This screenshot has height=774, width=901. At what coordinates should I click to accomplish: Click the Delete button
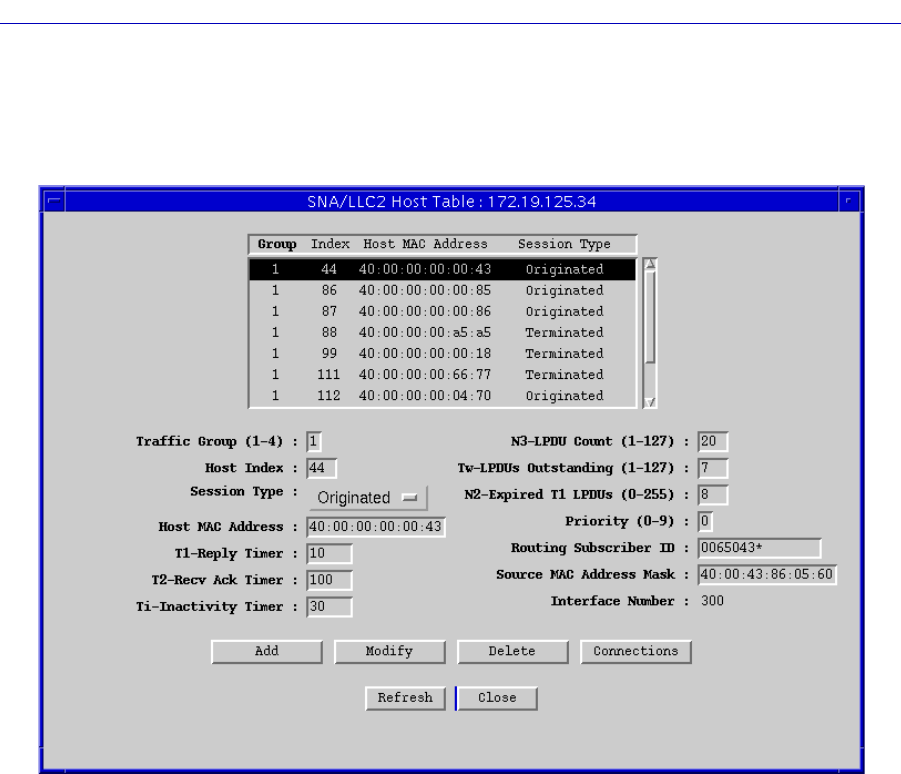(513, 652)
